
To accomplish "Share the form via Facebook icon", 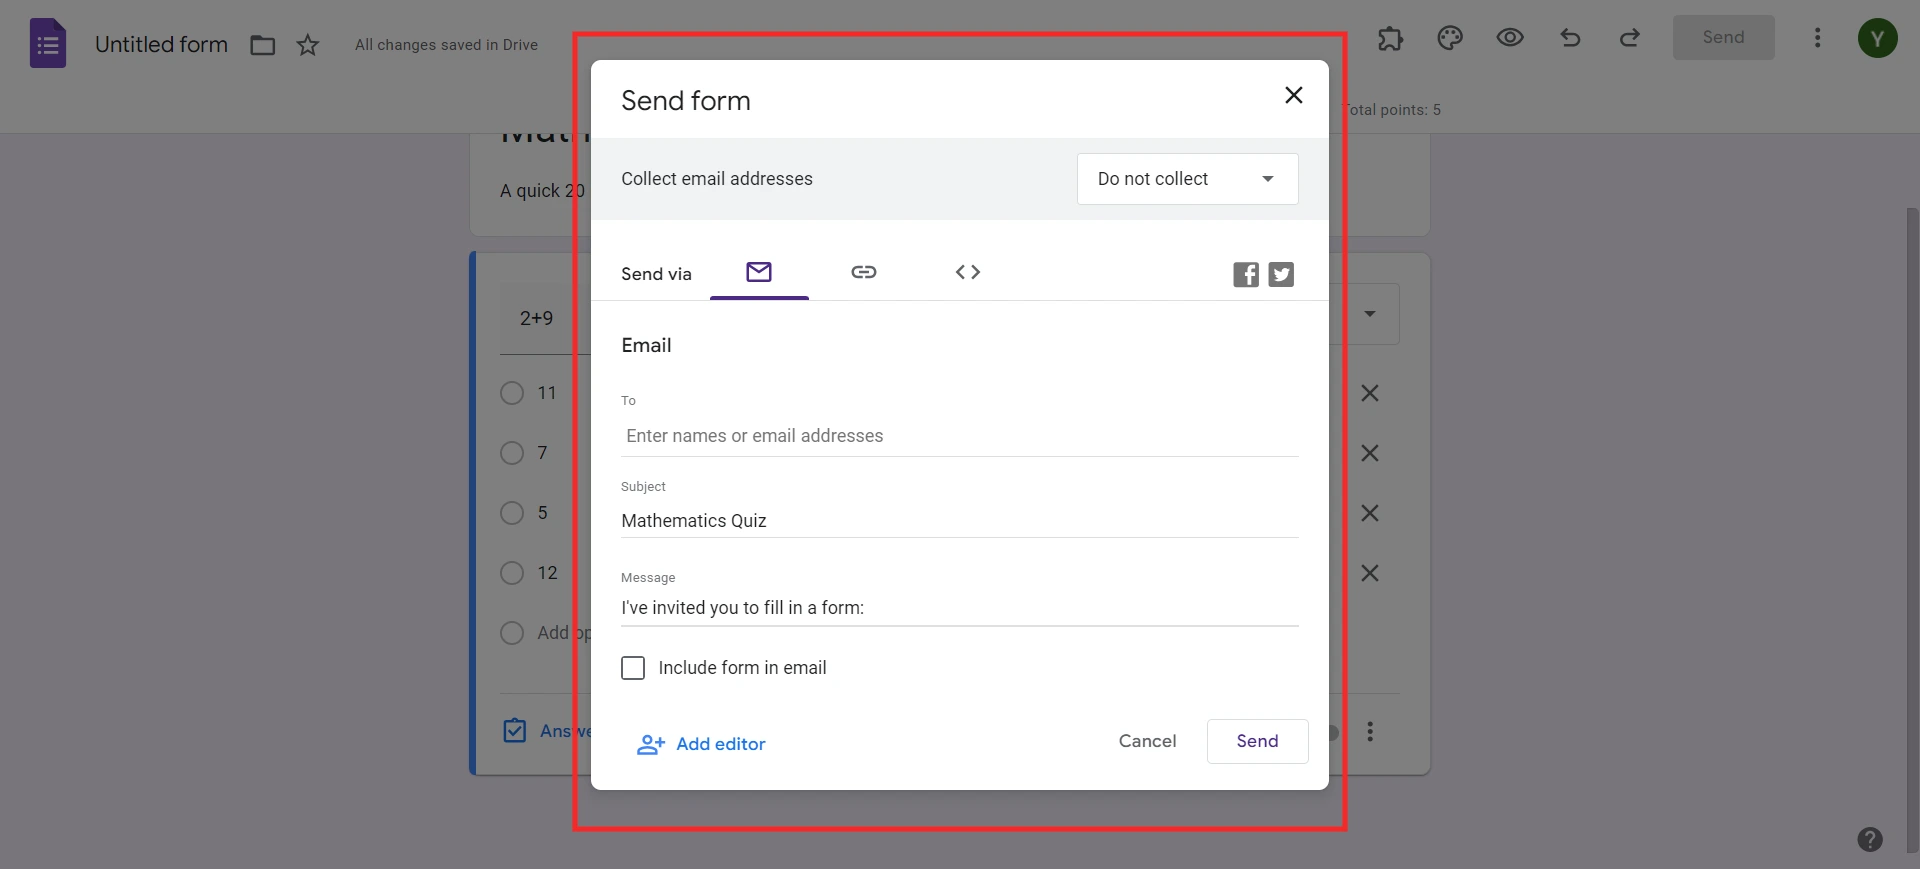I will point(1246,274).
